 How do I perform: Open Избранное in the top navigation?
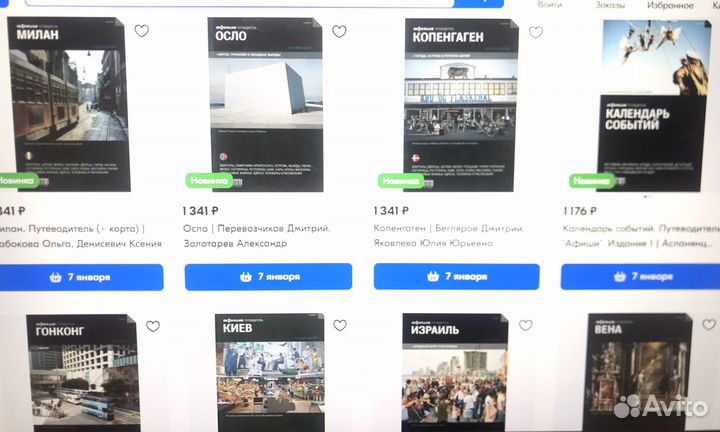tap(670, 5)
